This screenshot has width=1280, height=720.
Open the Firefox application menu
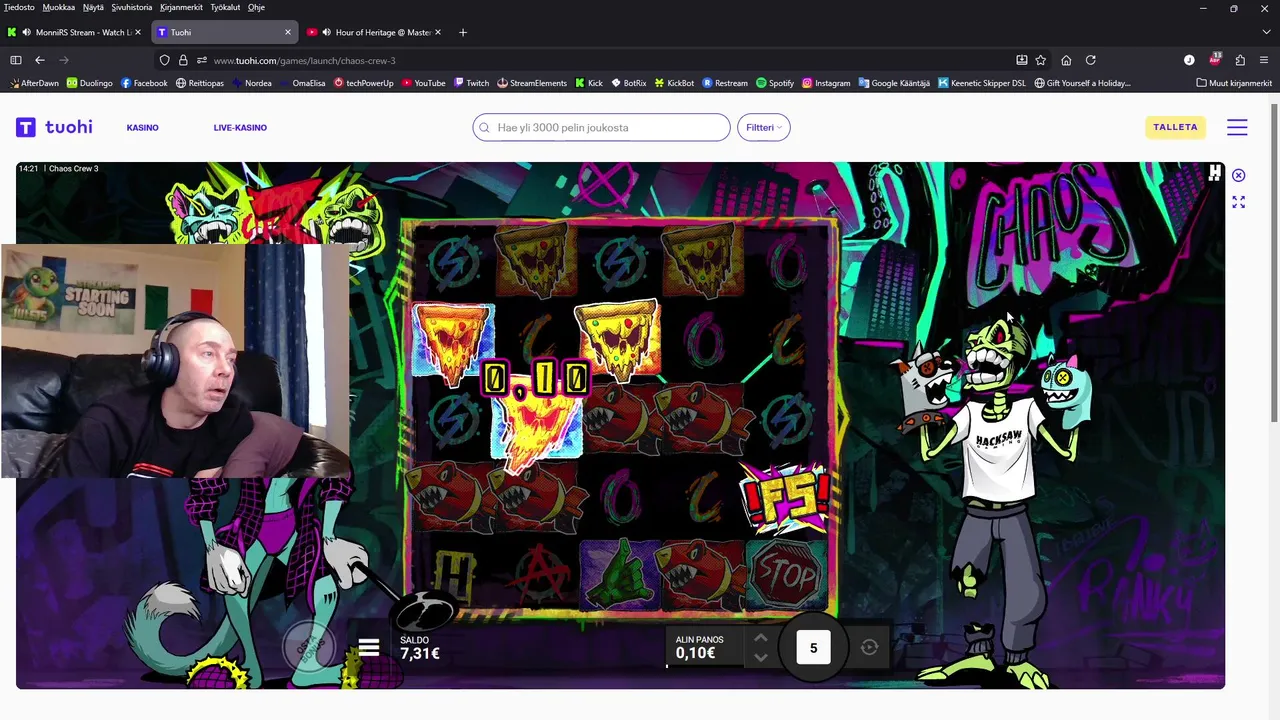click(x=1265, y=60)
